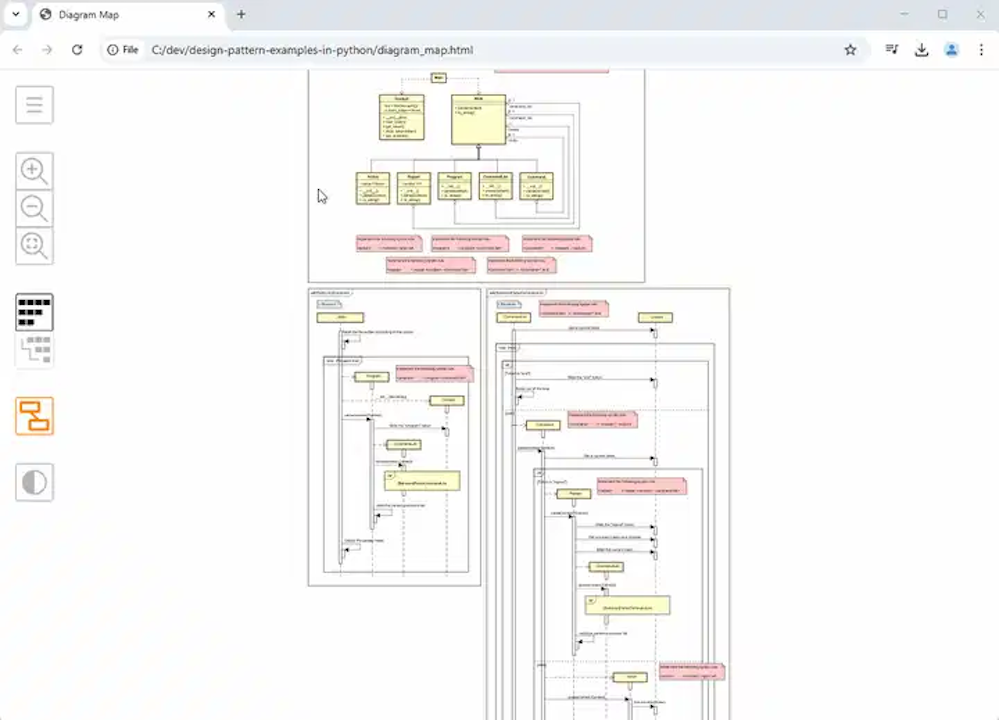The height and width of the screenshot is (720, 999).
Task: Click the Program lifeline box in left sequence diagram
Action: point(371,377)
